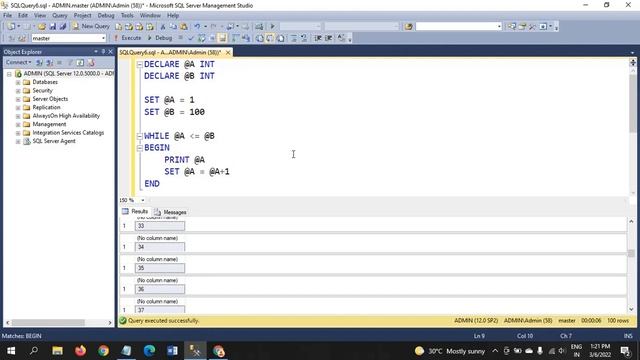Click the Undo arrow icon

(x=197, y=27)
